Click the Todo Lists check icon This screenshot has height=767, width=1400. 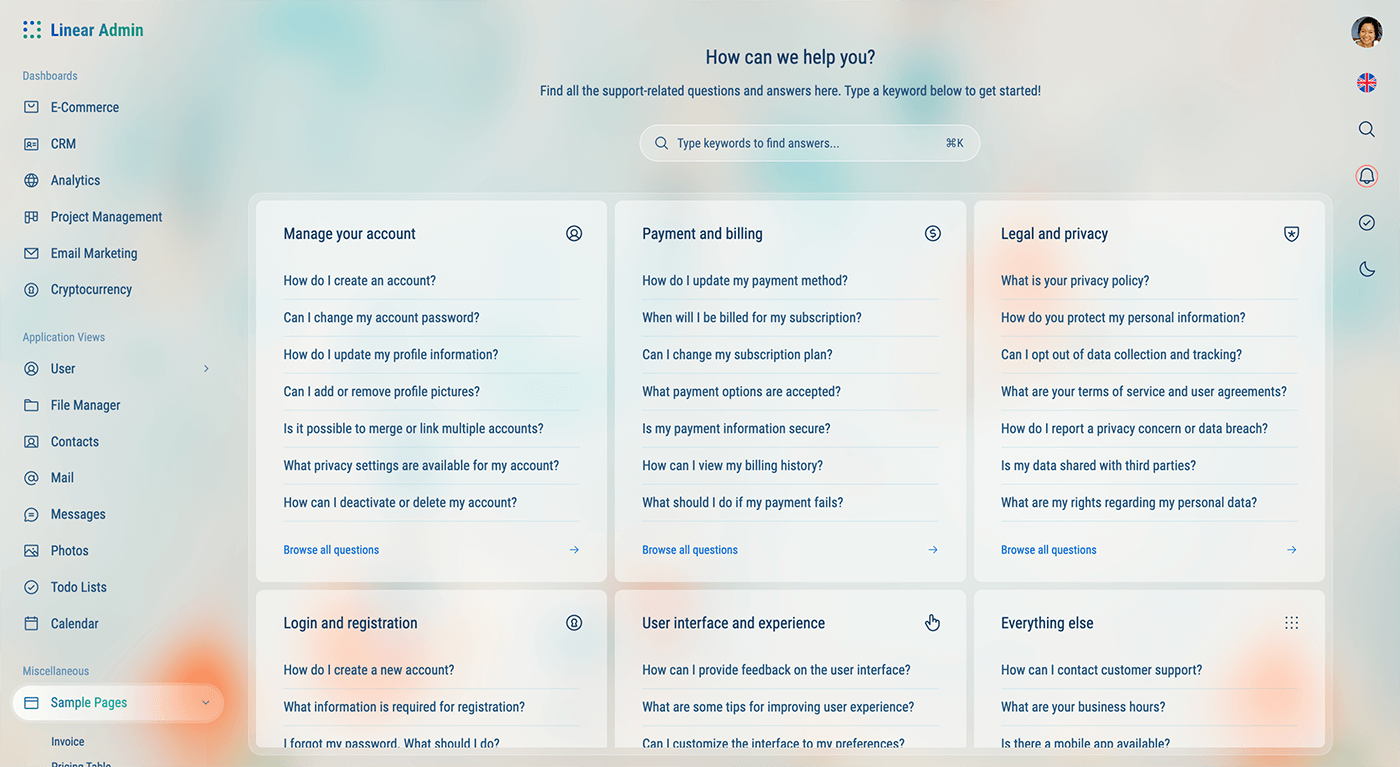[32, 587]
